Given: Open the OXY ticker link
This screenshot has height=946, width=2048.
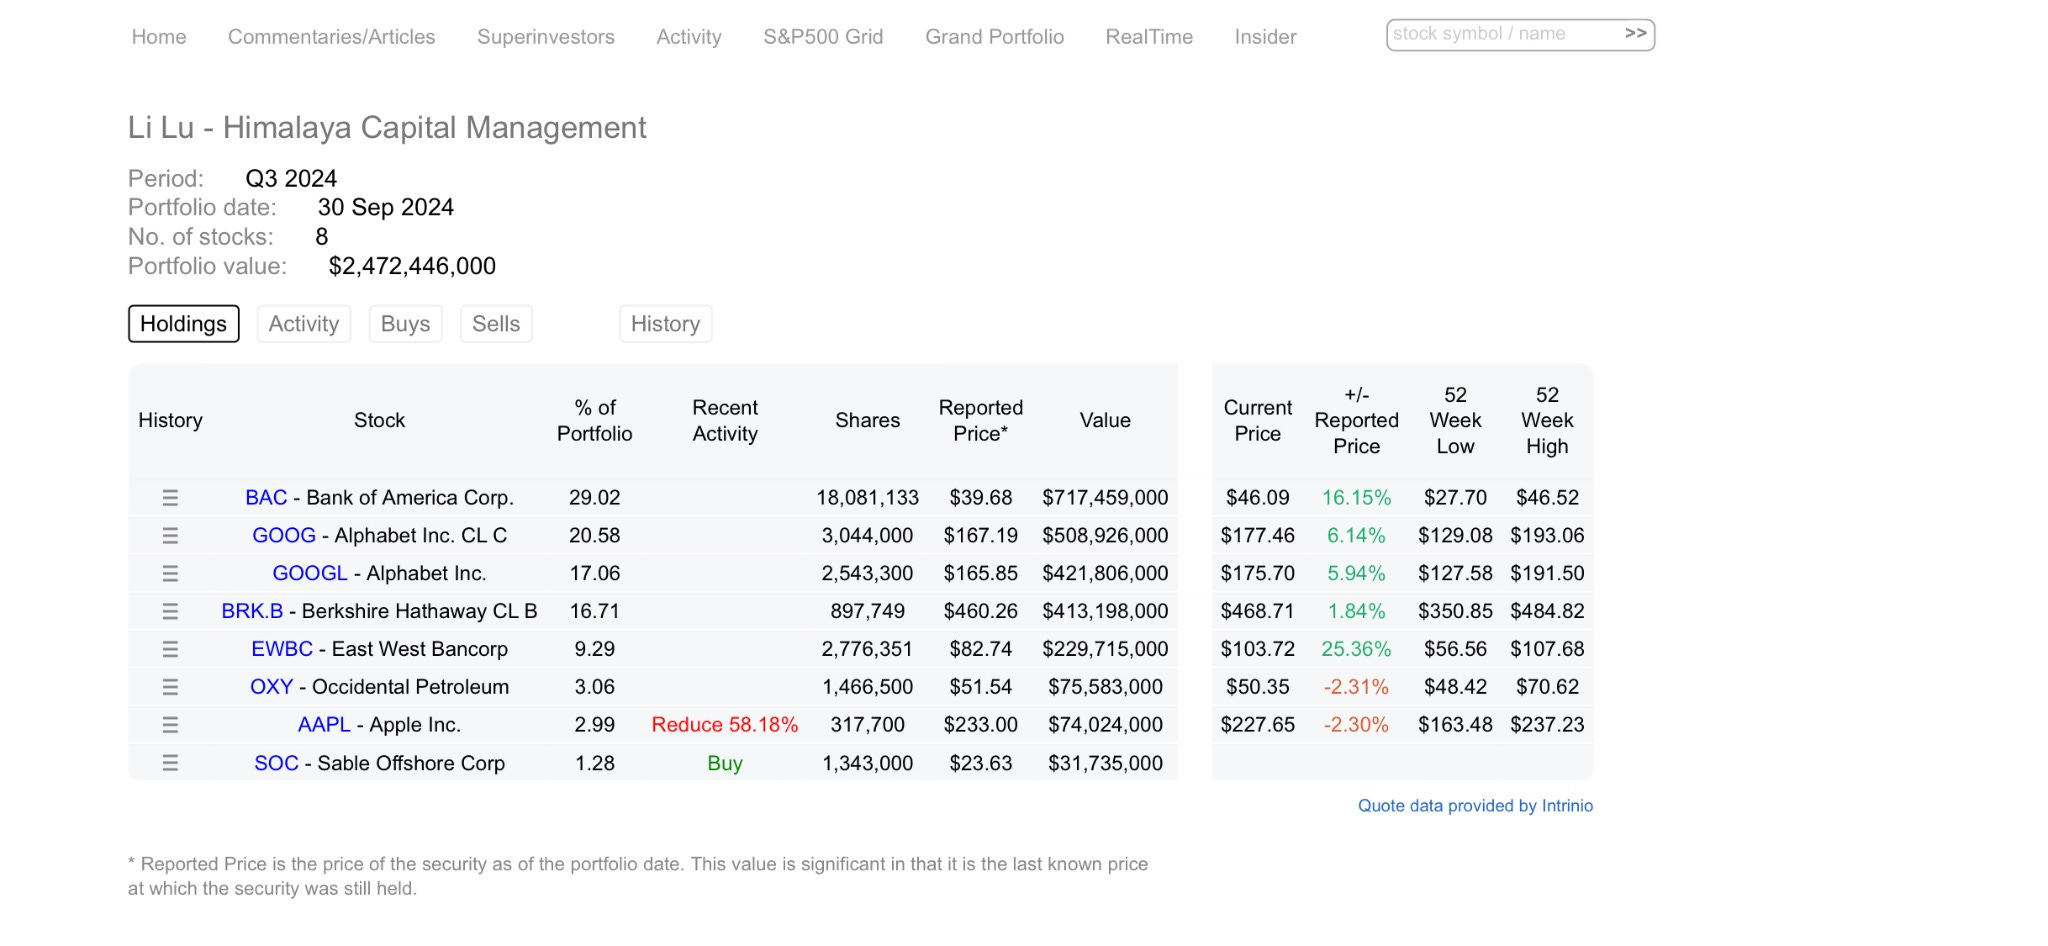Looking at the screenshot, I should 271,687.
